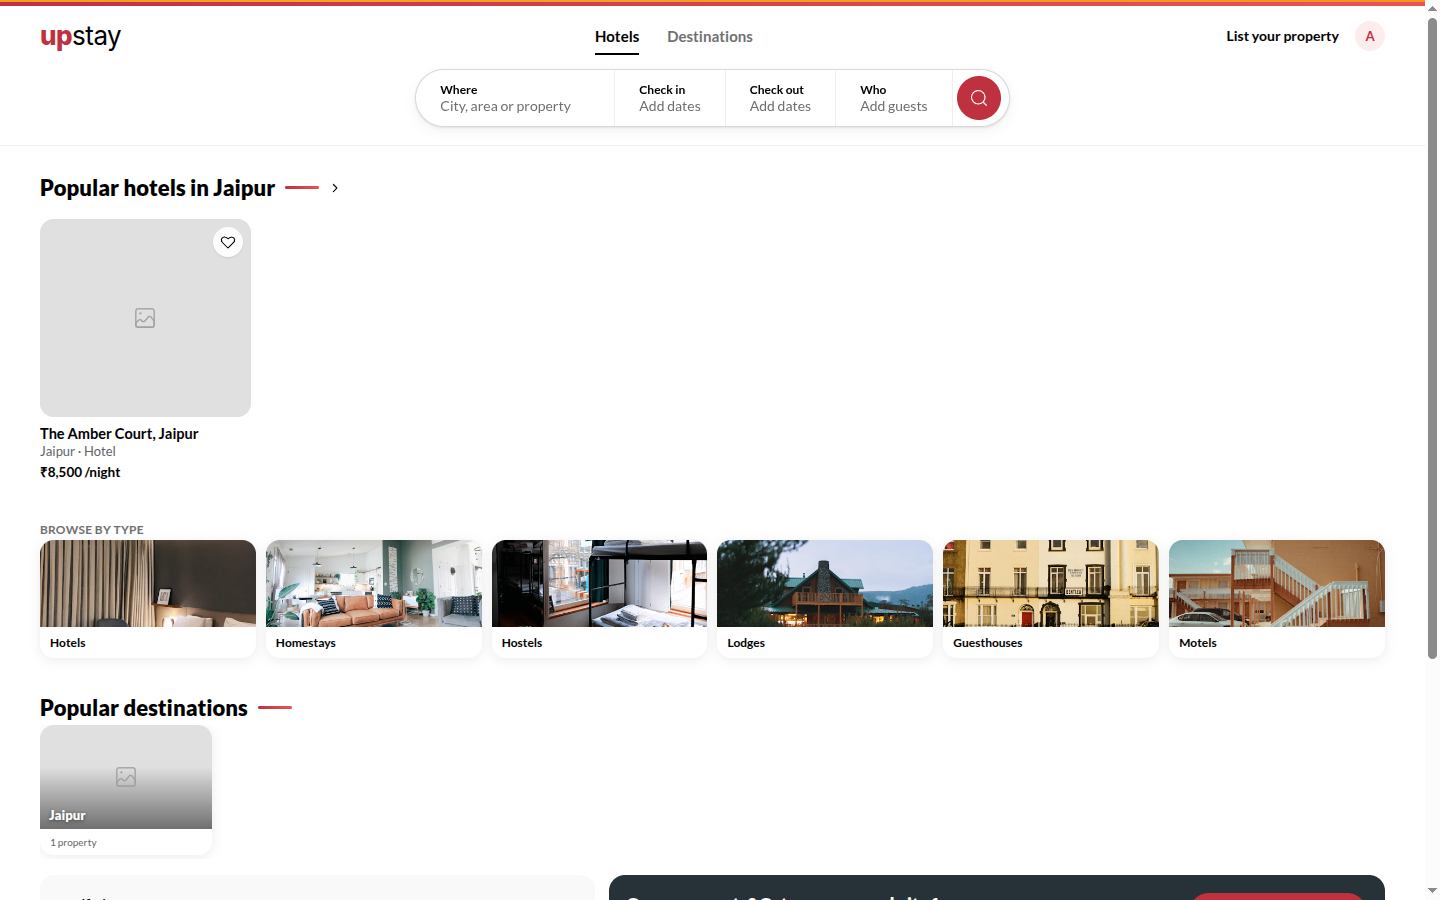Browse the Hotels type card
Screen dimensions: 1440x900
click(x=148, y=599)
